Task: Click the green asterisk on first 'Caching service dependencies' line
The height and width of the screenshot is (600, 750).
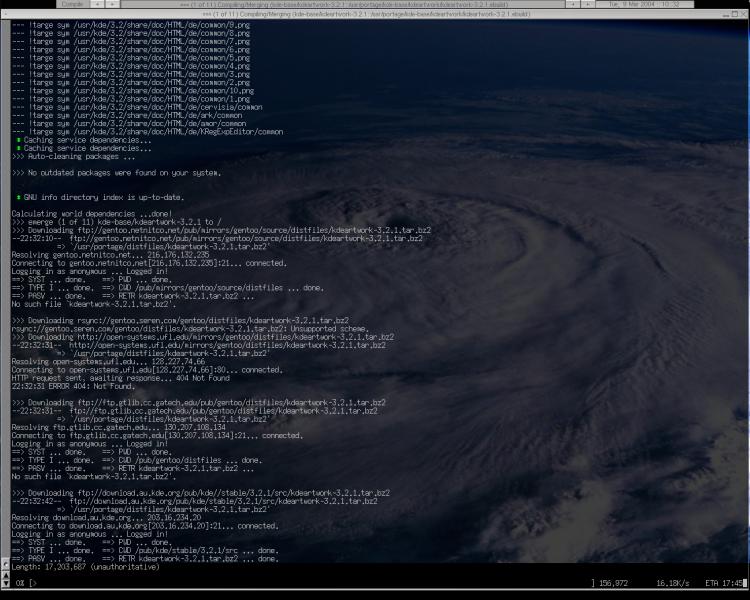Action: pyautogui.click(x=18, y=140)
